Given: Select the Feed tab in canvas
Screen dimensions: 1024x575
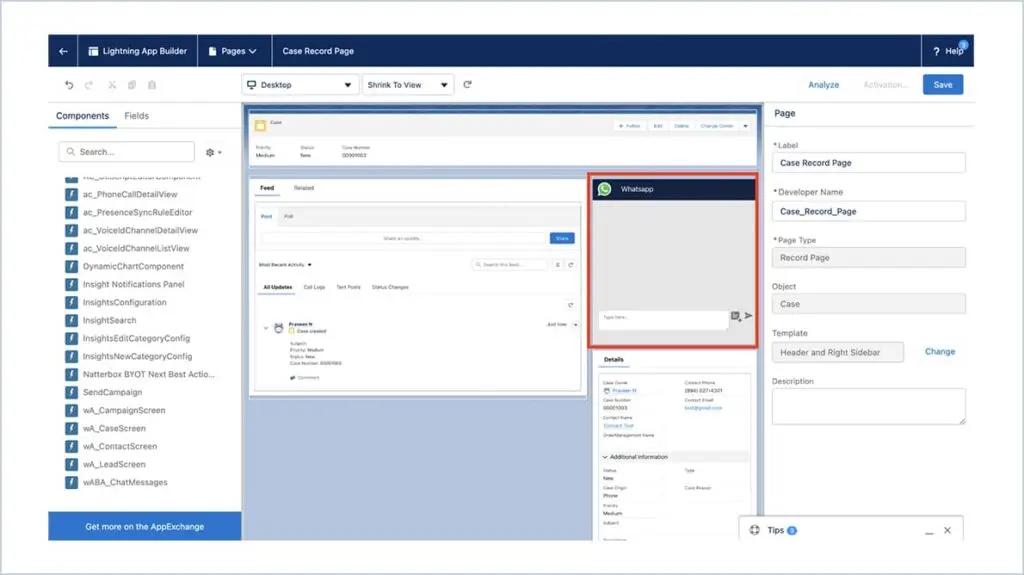Looking at the screenshot, I should pos(267,188).
